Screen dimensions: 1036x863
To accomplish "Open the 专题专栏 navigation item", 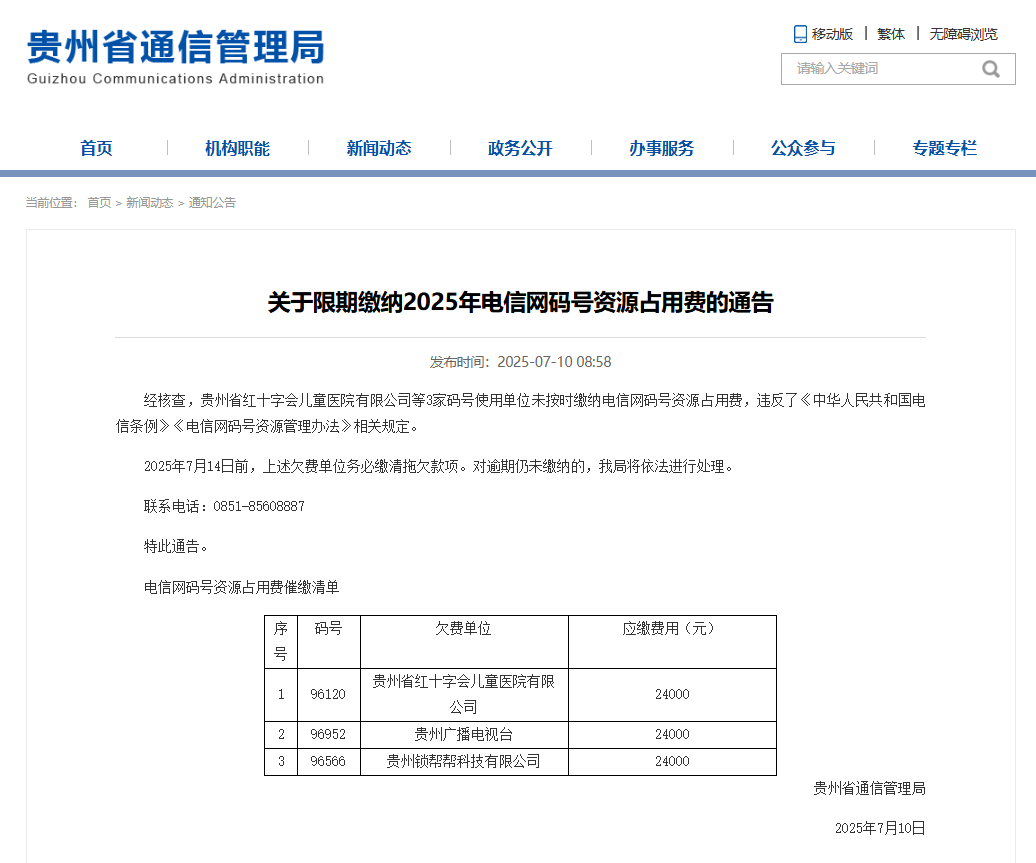I will 945,148.
